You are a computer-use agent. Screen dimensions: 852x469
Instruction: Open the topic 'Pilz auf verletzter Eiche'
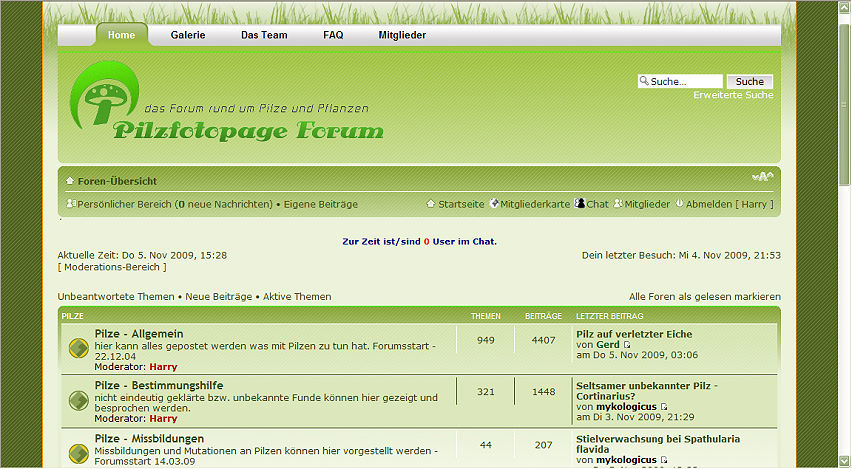point(634,334)
